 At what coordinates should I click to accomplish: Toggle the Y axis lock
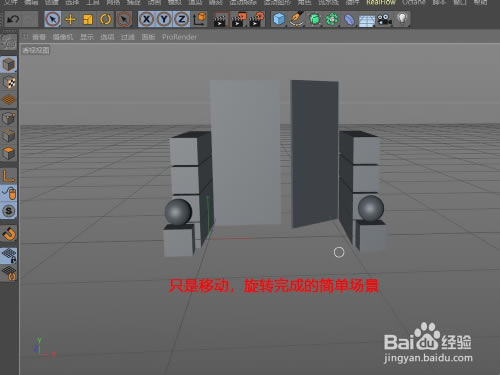164,19
